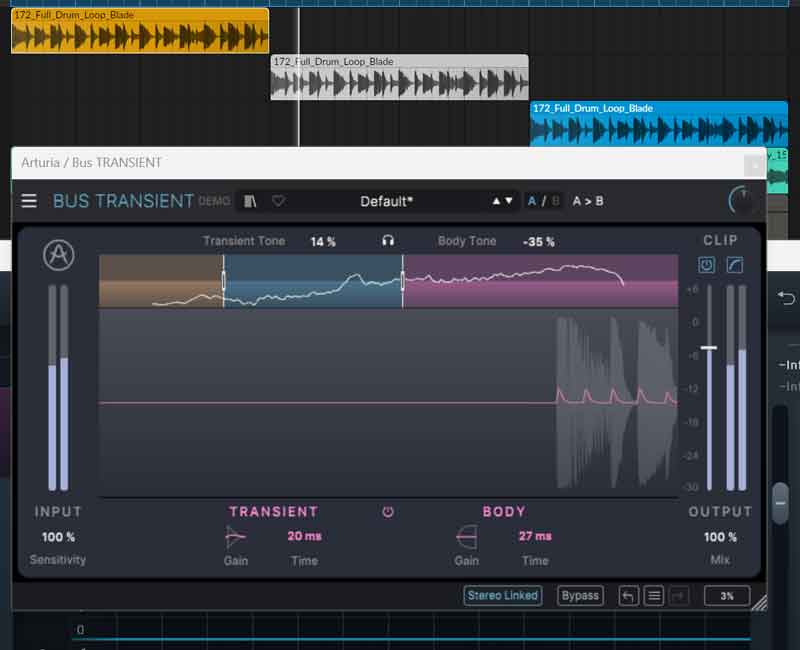The width and height of the screenshot is (800, 650).
Task: Switch to the A settings slot
Action: pos(532,201)
